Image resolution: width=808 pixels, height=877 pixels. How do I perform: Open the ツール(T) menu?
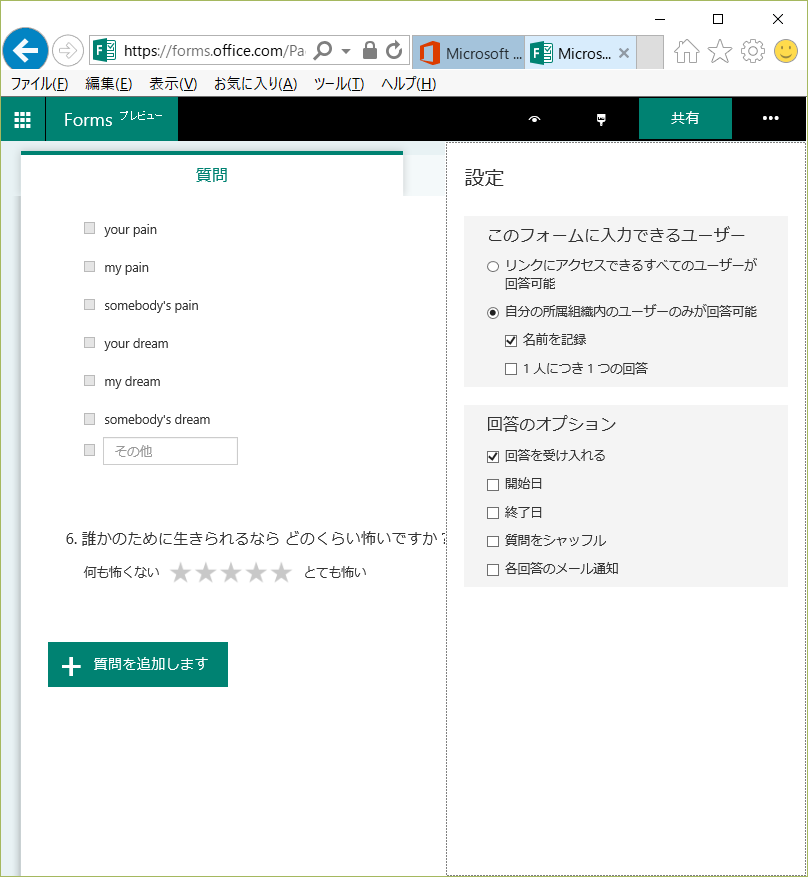(x=339, y=84)
